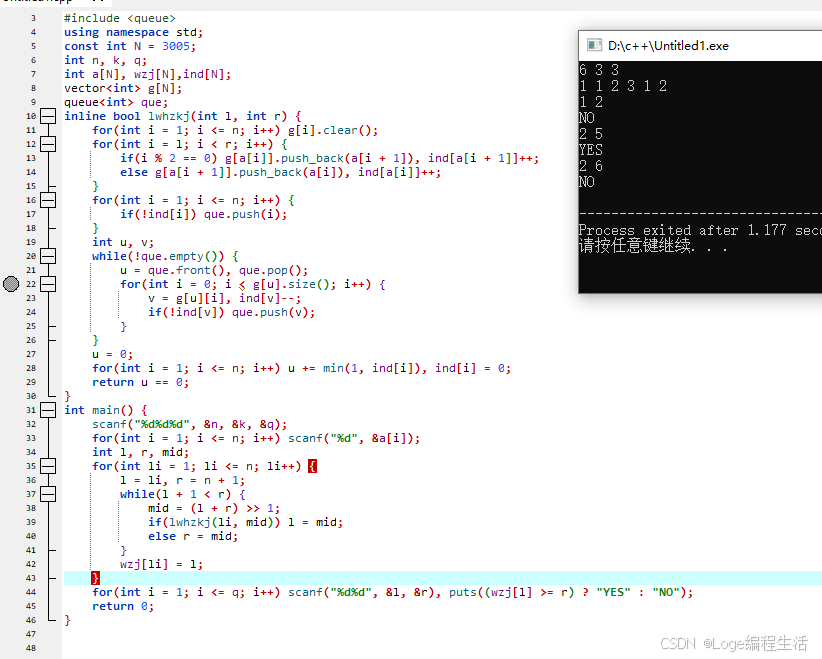The width and height of the screenshot is (822, 659).
Task: Click 'return u == 0;' statement
Action: coord(140,382)
